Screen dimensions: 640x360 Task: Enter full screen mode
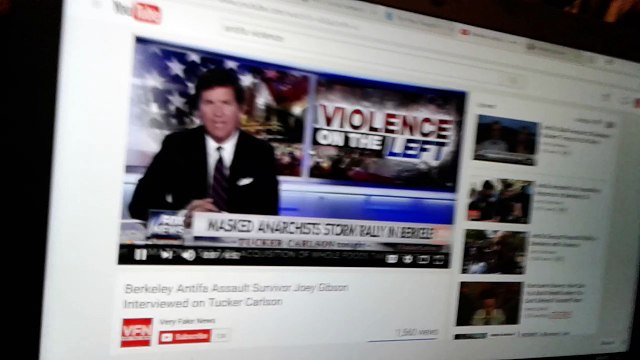[x=439, y=260]
